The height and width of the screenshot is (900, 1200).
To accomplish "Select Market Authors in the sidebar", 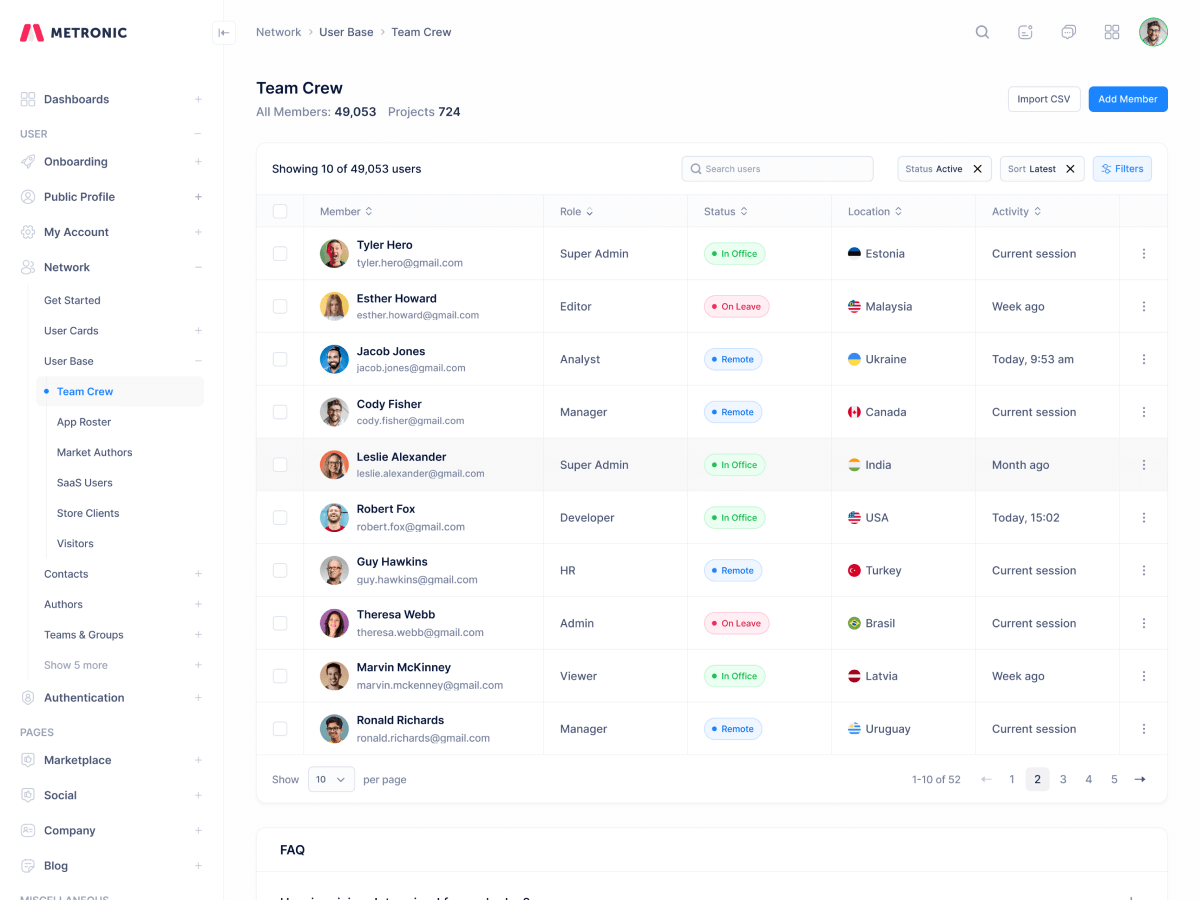I will [94, 452].
